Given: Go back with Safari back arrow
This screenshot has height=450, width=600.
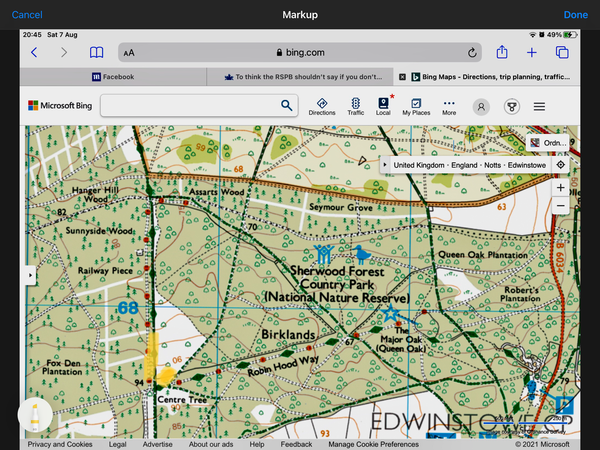Looking at the screenshot, I should coord(34,52).
